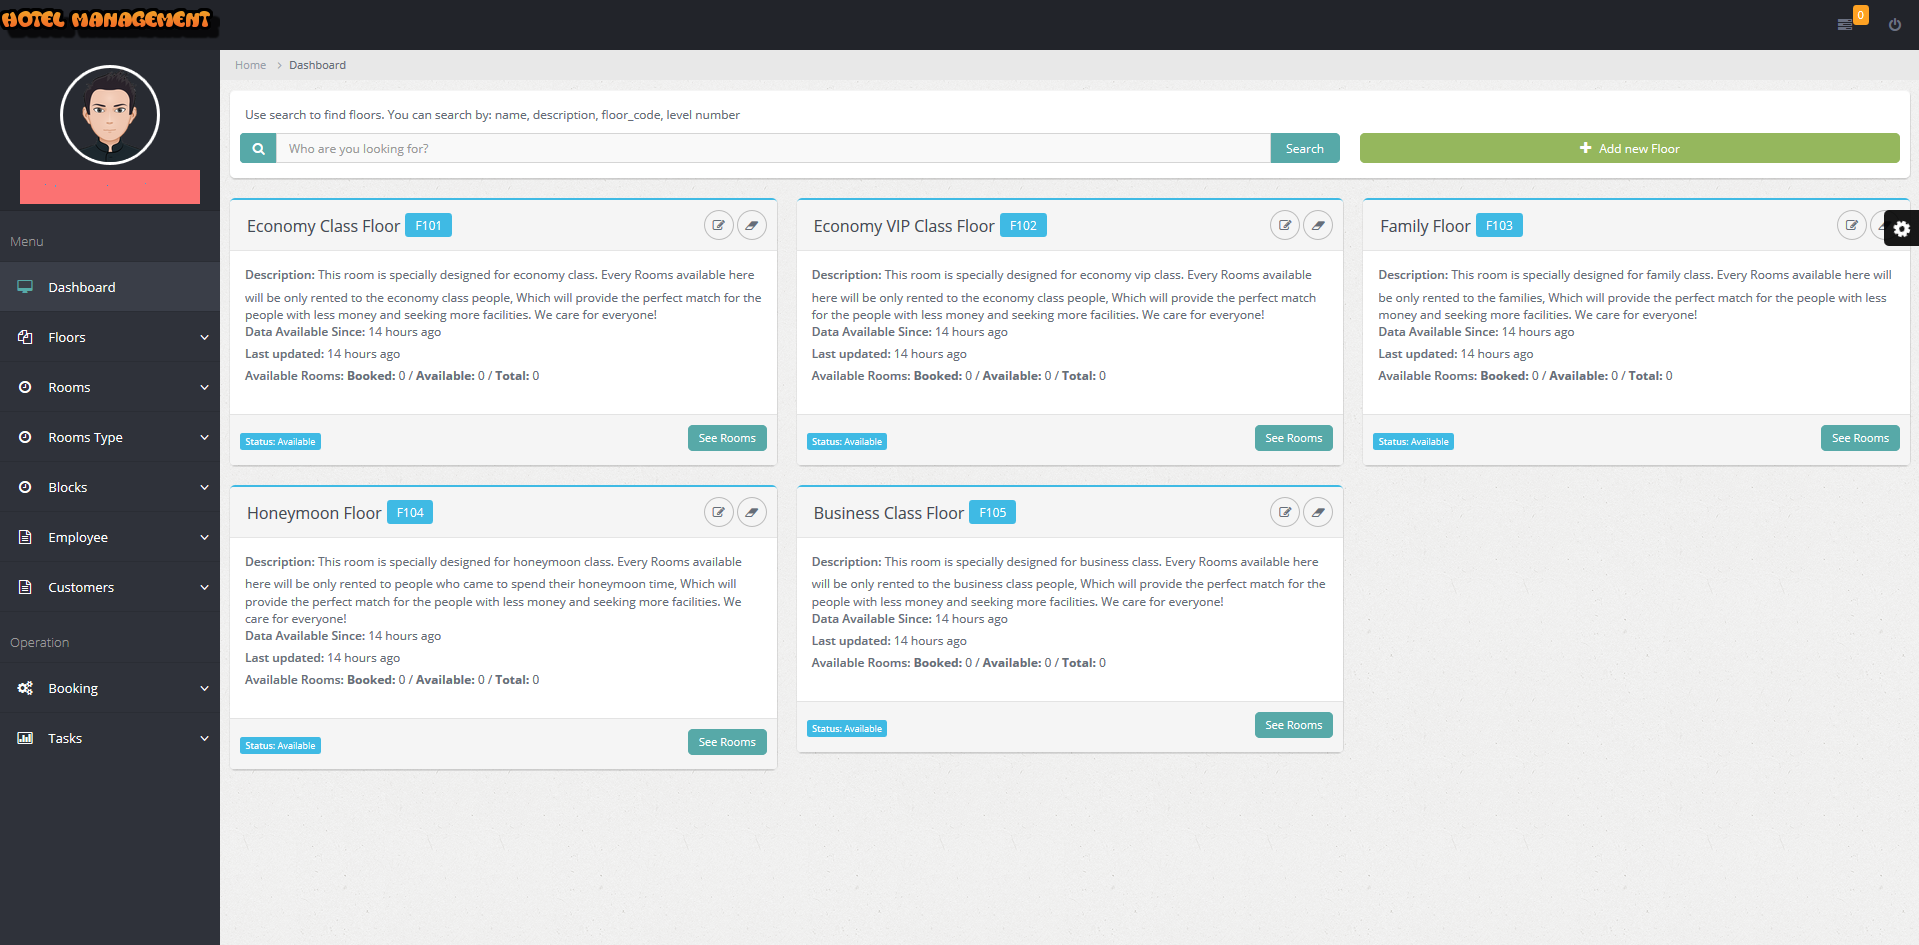The image size is (1919, 945).
Task: Click Home breadcrumb link
Action: 250,66
